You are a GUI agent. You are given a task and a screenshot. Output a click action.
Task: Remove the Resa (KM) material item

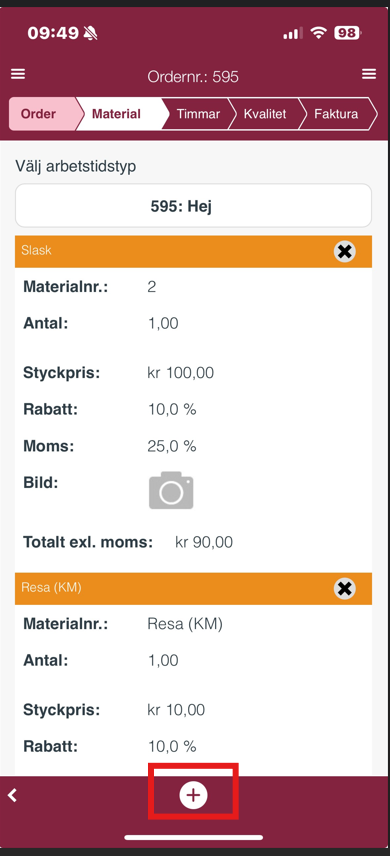click(x=345, y=588)
